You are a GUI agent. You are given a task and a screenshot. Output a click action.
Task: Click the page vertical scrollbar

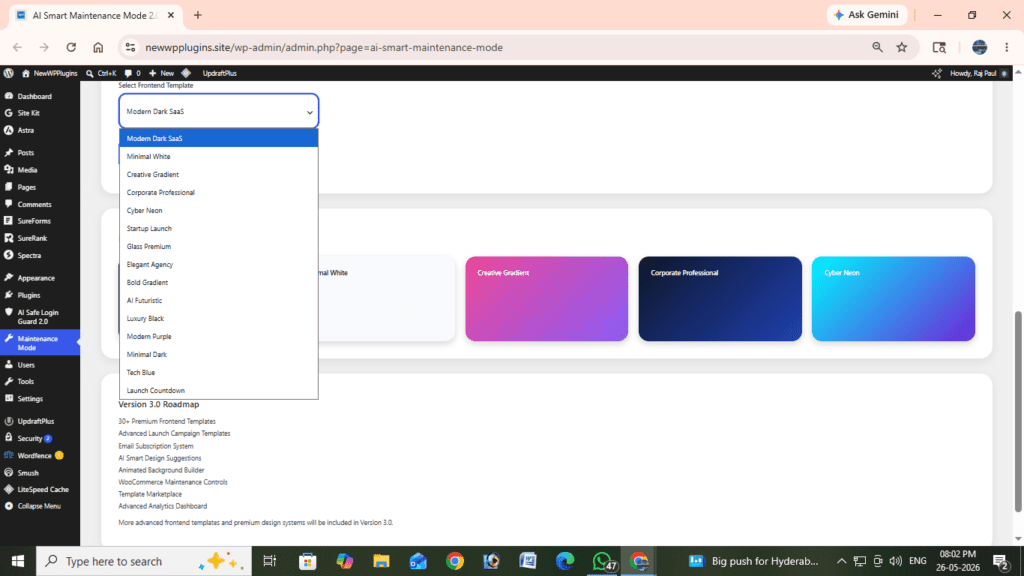(x=1017, y=411)
